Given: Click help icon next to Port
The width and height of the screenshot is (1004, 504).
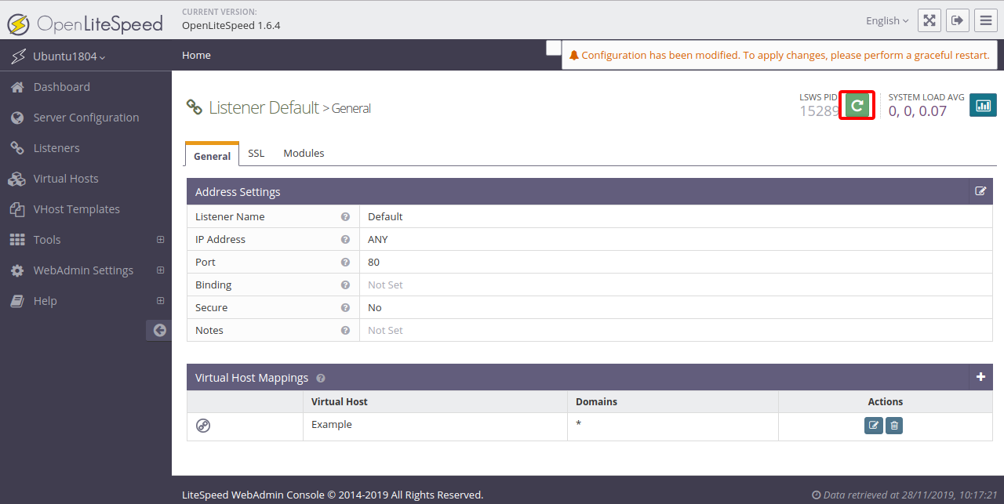Looking at the screenshot, I should point(345,262).
